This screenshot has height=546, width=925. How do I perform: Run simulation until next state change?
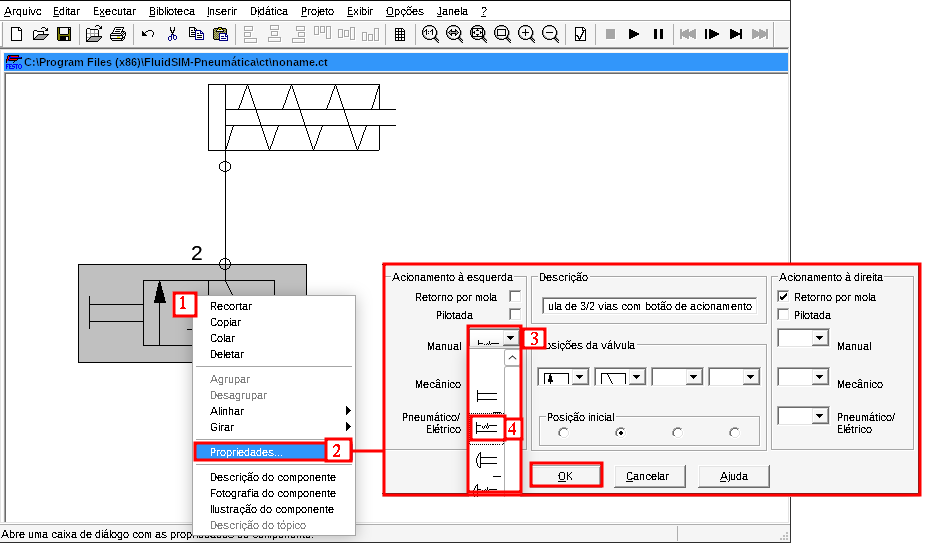[736, 34]
